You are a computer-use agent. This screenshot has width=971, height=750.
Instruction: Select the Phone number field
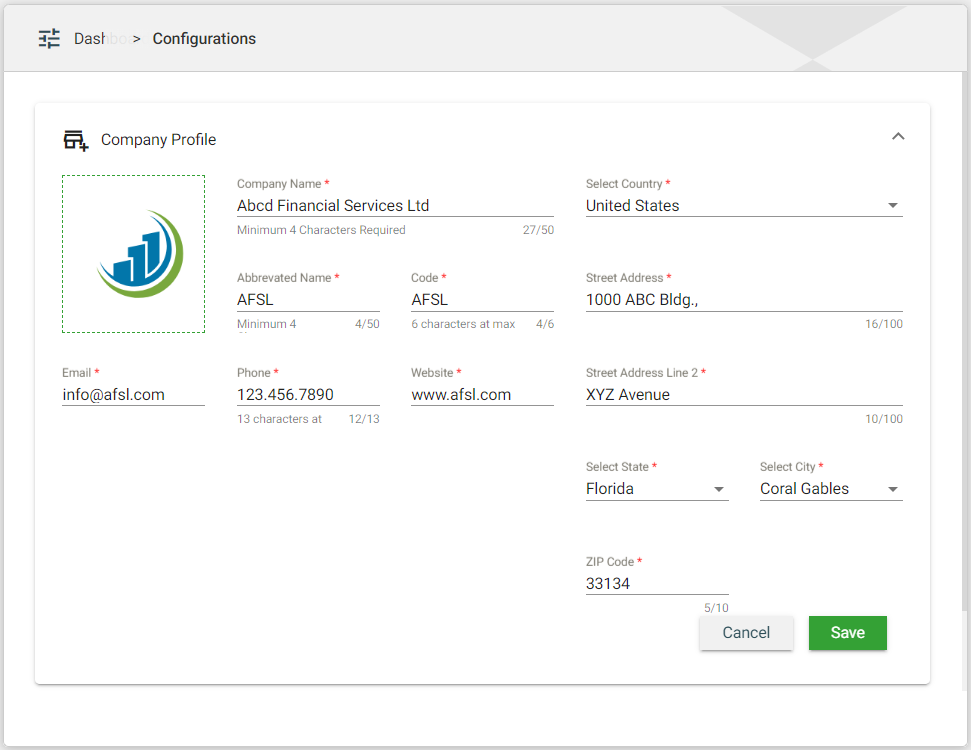click(307, 395)
